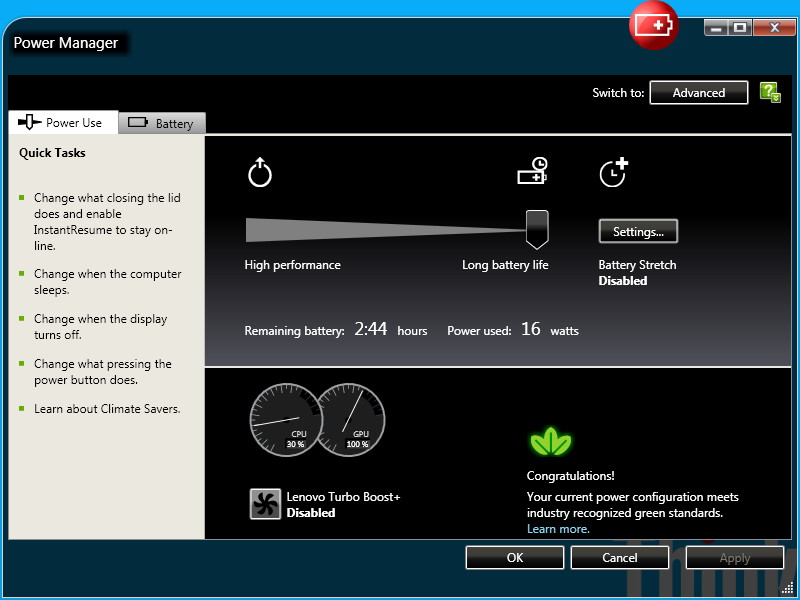Viewport: 800px width, 600px height.
Task: Open help via the green question-mark icon
Action: click(x=769, y=93)
